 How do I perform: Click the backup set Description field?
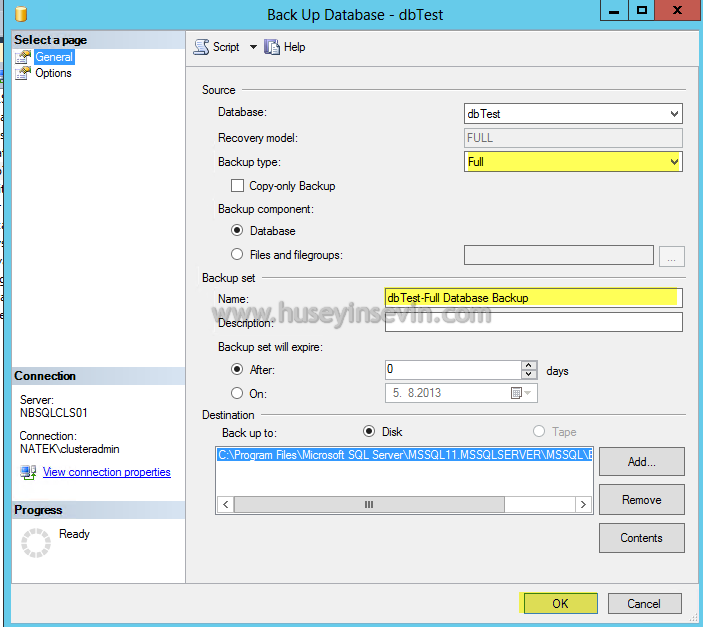pos(534,322)
